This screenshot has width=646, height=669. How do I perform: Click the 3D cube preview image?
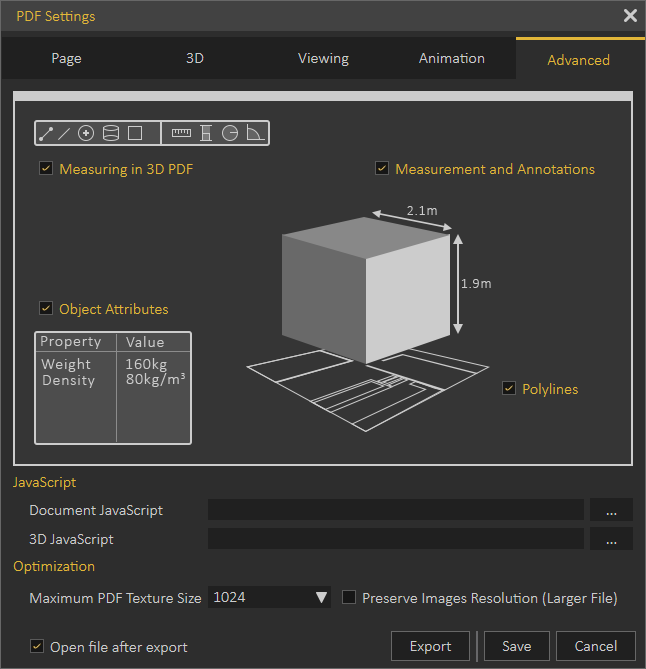pos(366,290)
